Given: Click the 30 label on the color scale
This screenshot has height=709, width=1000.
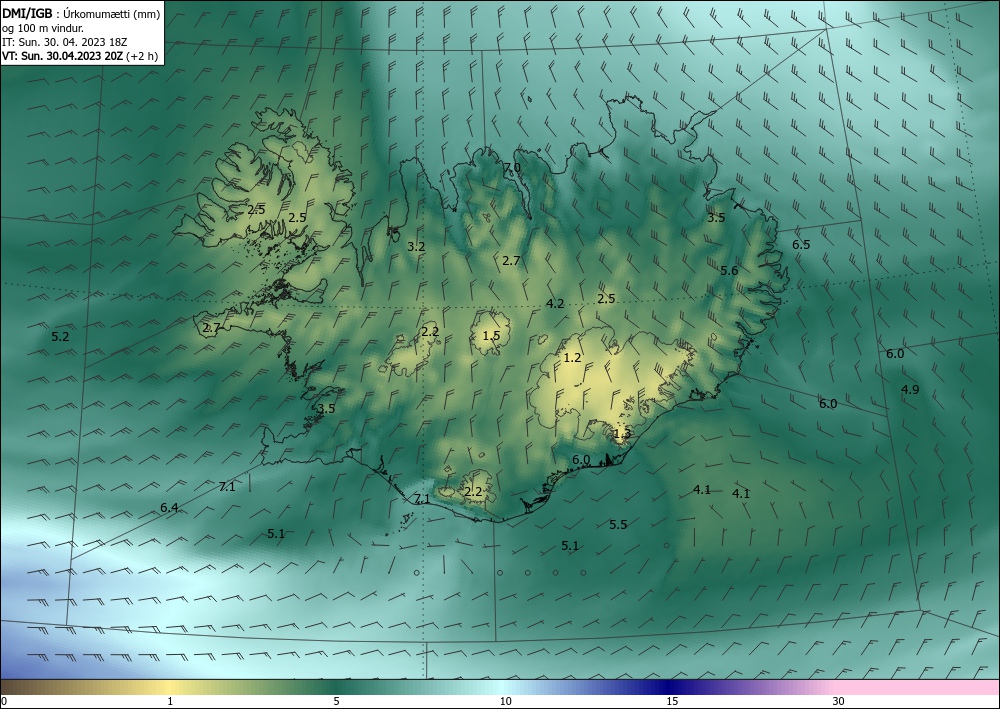Looking at the screenshot, I should 838,701.
